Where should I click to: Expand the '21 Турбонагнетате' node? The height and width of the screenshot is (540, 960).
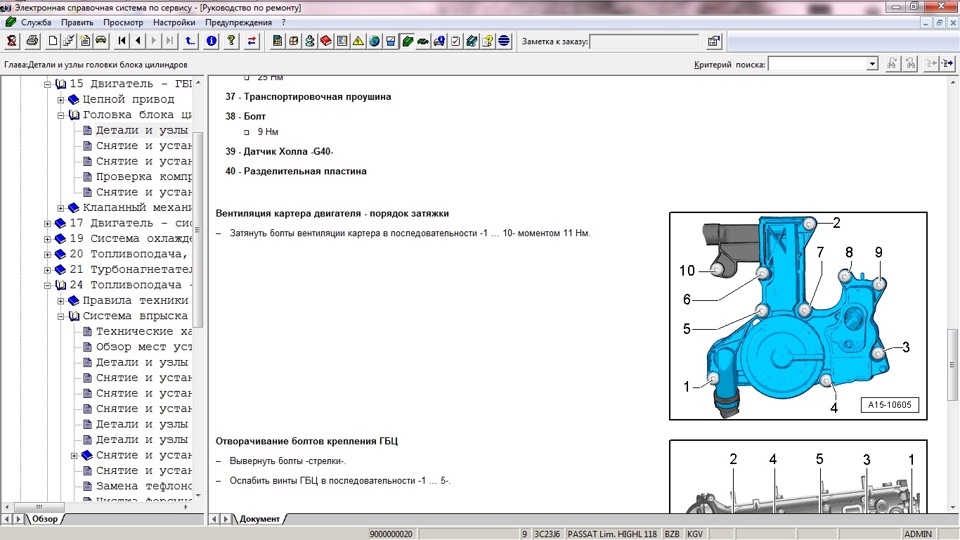pyautogui.click(x=47, y=270)
